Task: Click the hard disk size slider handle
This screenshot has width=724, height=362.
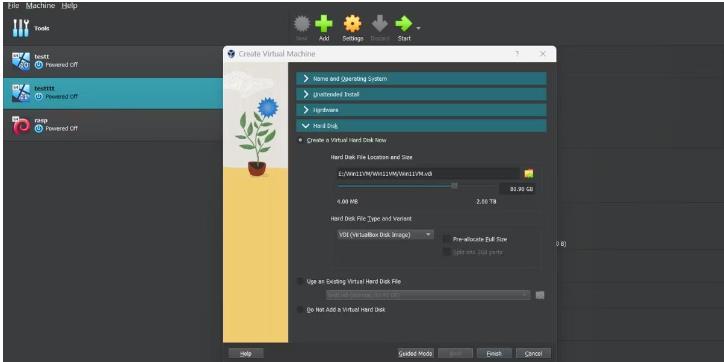Action: tap(454, 186)
